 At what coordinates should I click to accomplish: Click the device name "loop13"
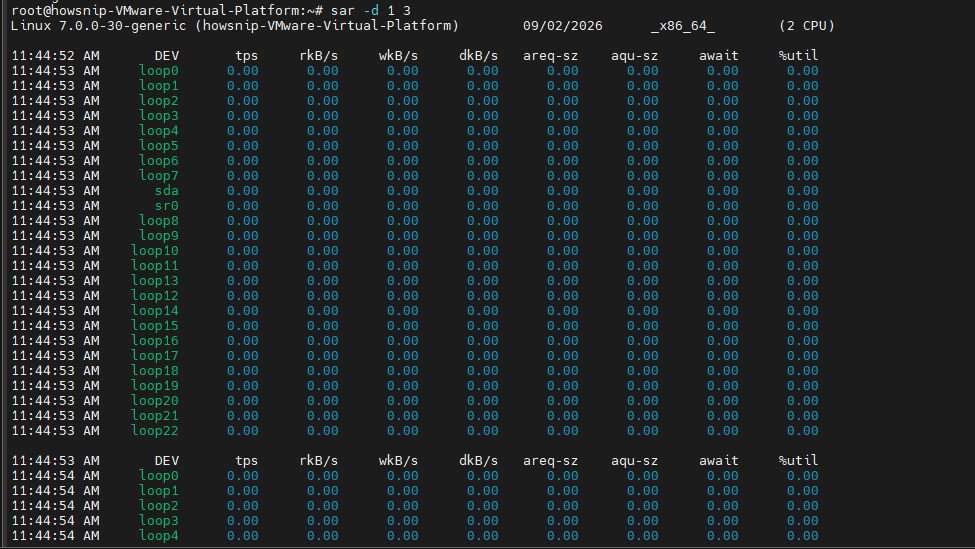(155, 280)
